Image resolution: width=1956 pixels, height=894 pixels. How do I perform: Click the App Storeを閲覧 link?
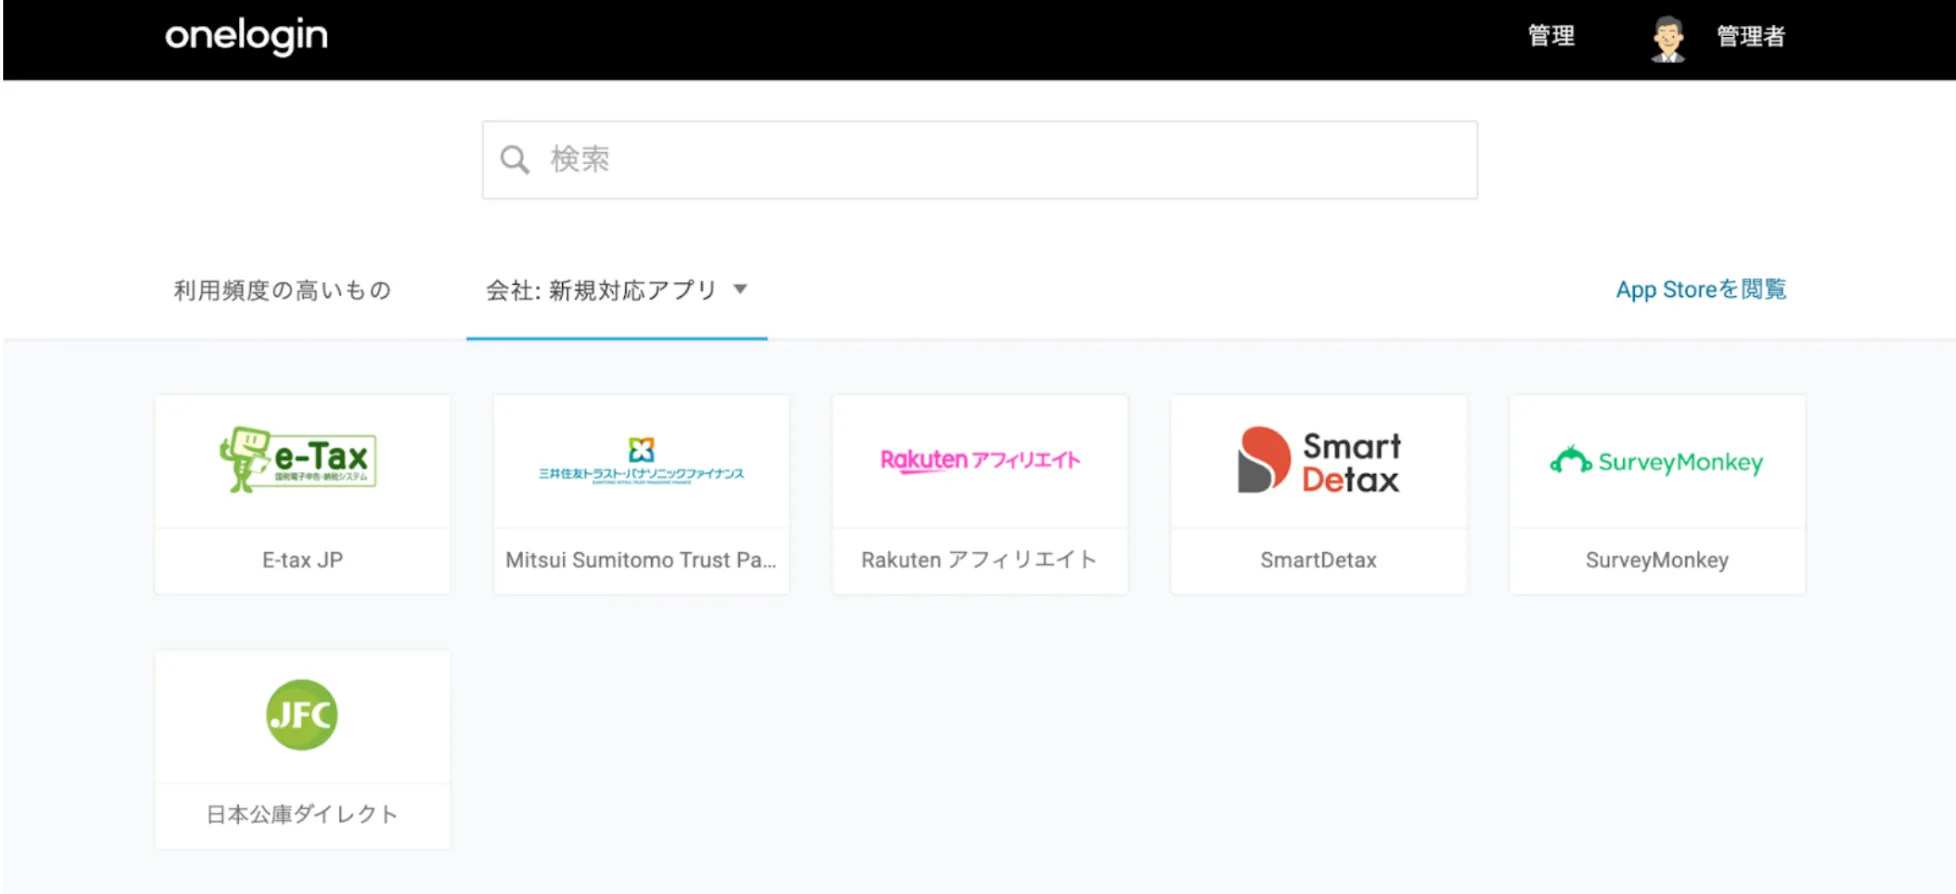point(1700,290)
